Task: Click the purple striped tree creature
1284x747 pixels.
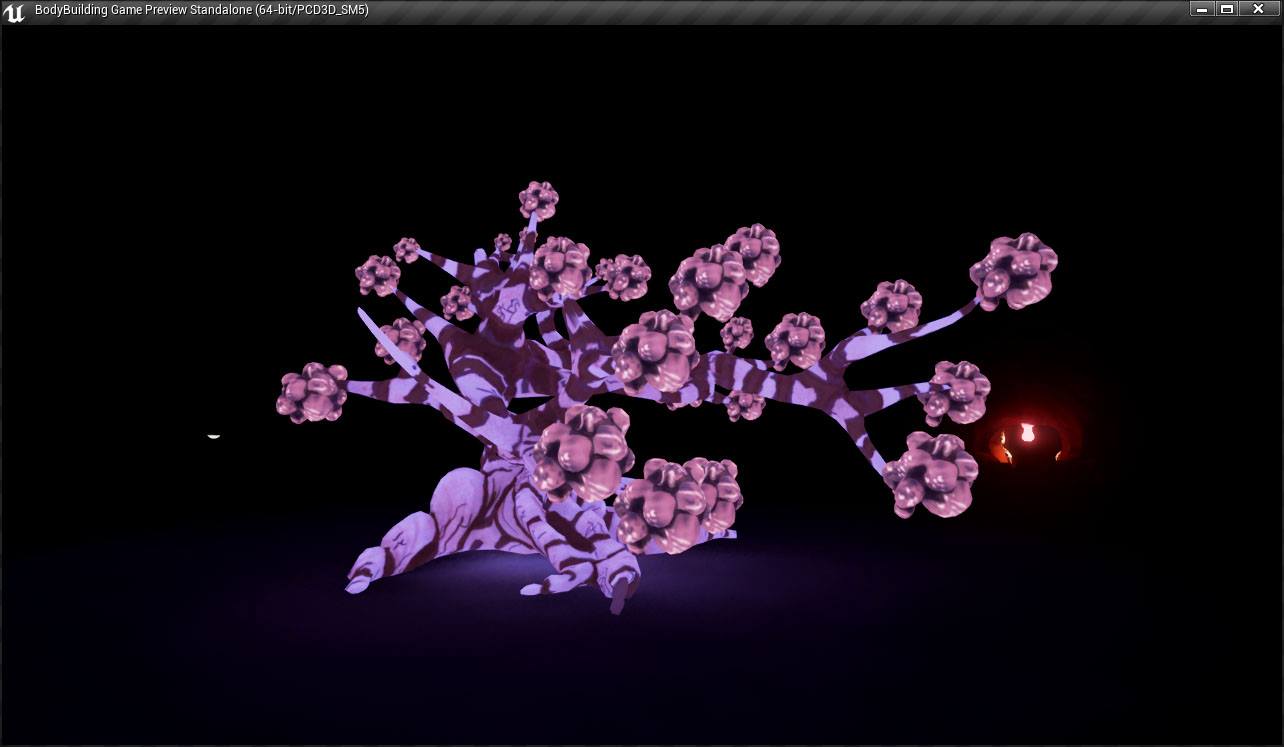Action: click(x=666, y=398)
